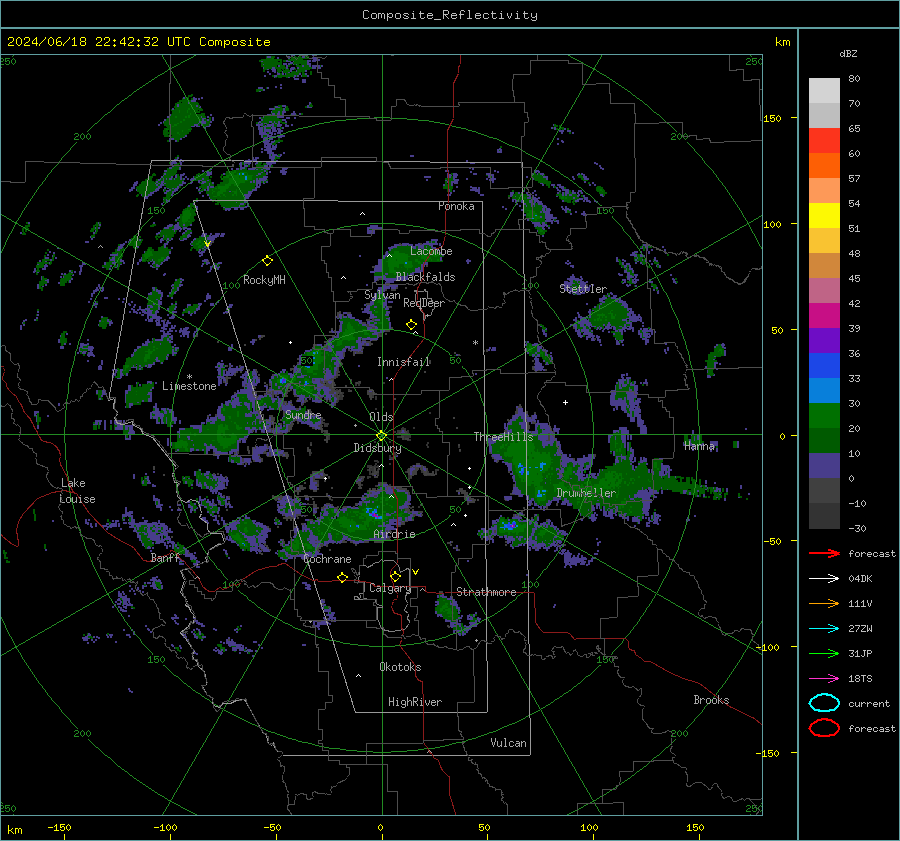Click the cyan 27ZW arrow in legend
900x841 pixels.
[x=824, y=629]
